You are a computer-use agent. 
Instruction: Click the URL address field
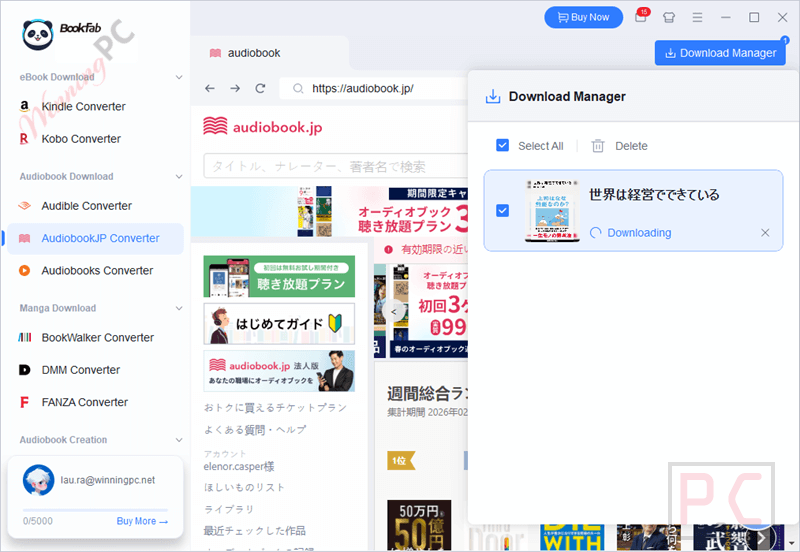point(373,89)
